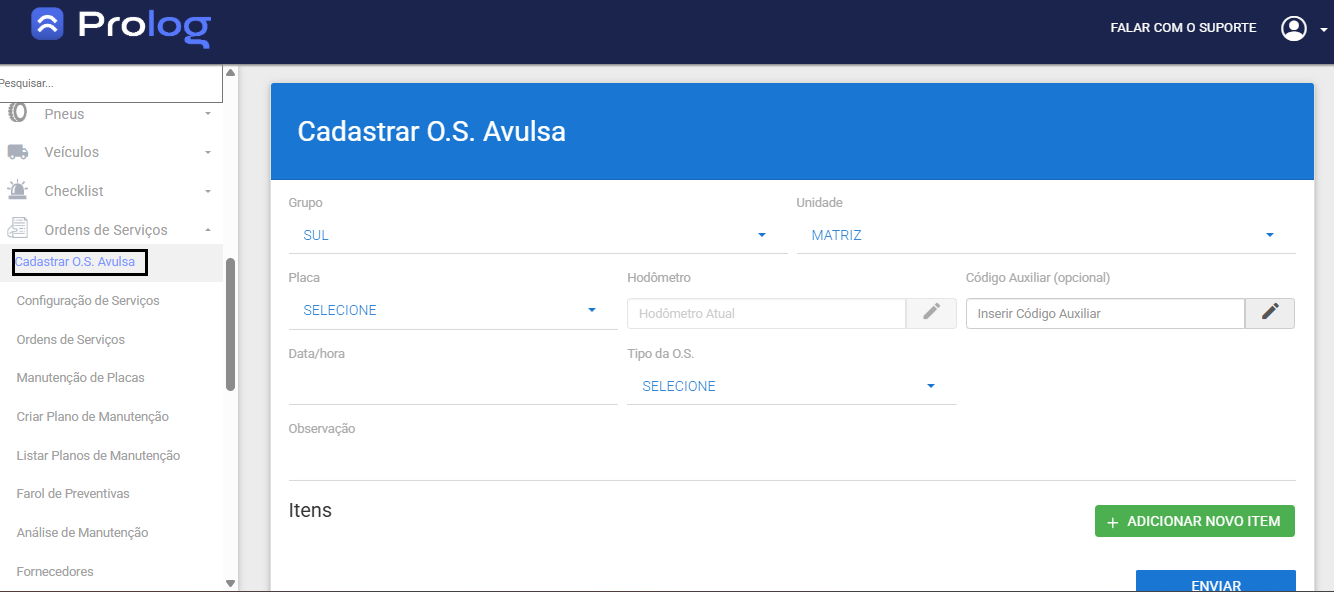The height and width of the screenshot is (592, 1334).
Task: Click the Veículos truck icon
Action: (17, 152)
